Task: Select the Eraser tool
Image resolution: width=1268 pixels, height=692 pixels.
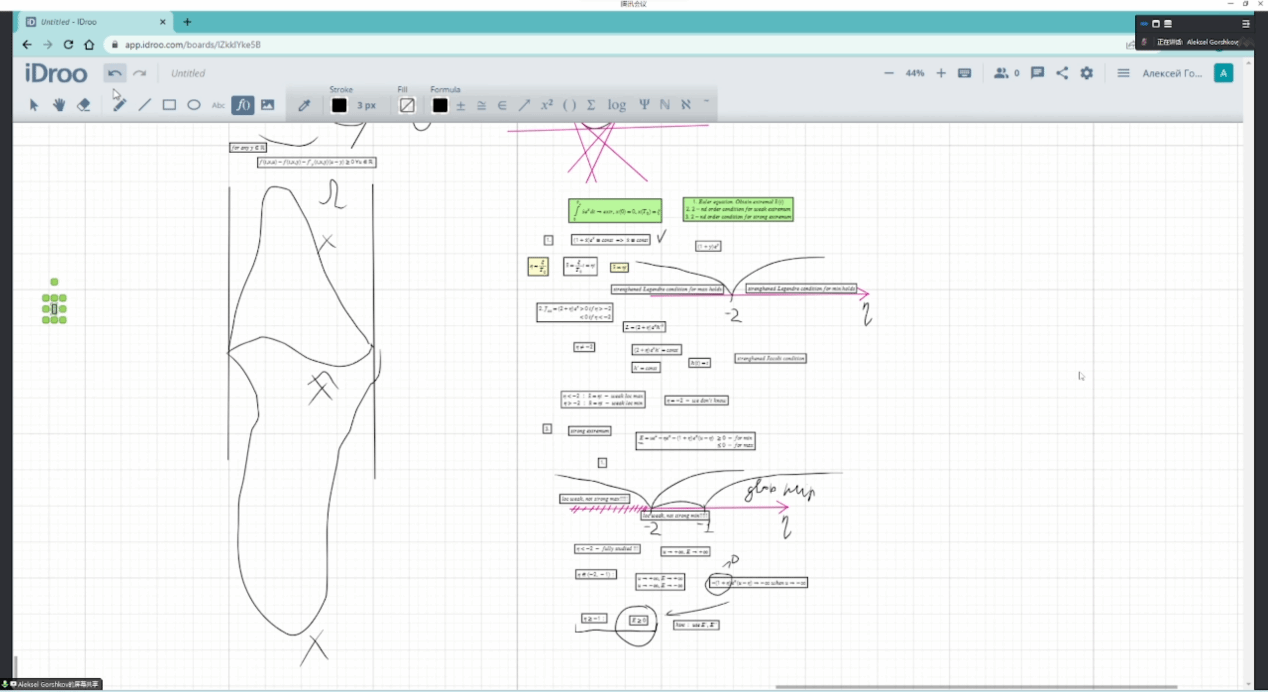Action: coord(84,105)
